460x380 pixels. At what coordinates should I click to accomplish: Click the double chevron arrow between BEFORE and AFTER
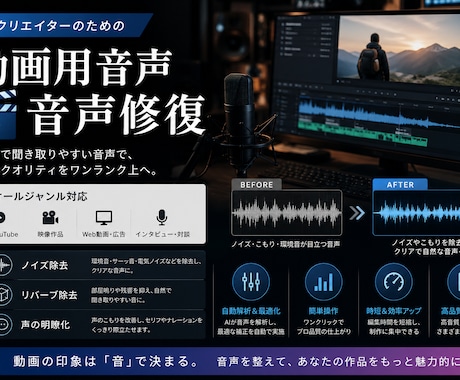coord(357,213)
